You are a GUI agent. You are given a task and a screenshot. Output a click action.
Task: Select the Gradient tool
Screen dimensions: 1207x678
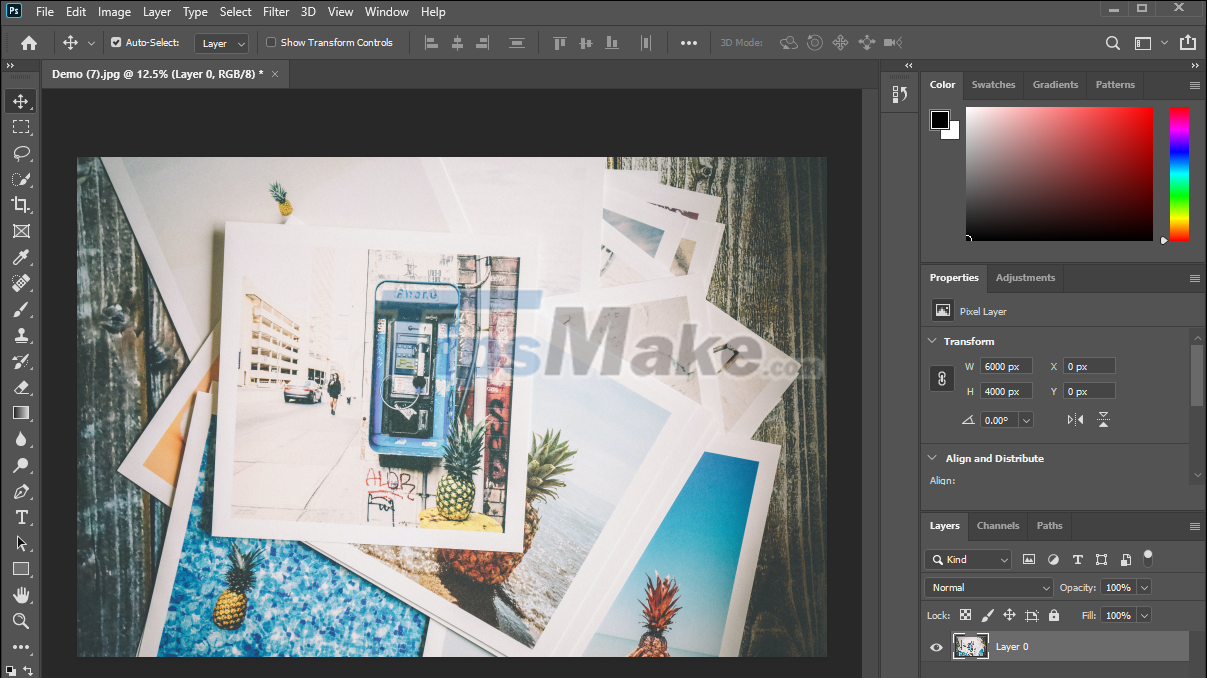click(x=21, y=413)
